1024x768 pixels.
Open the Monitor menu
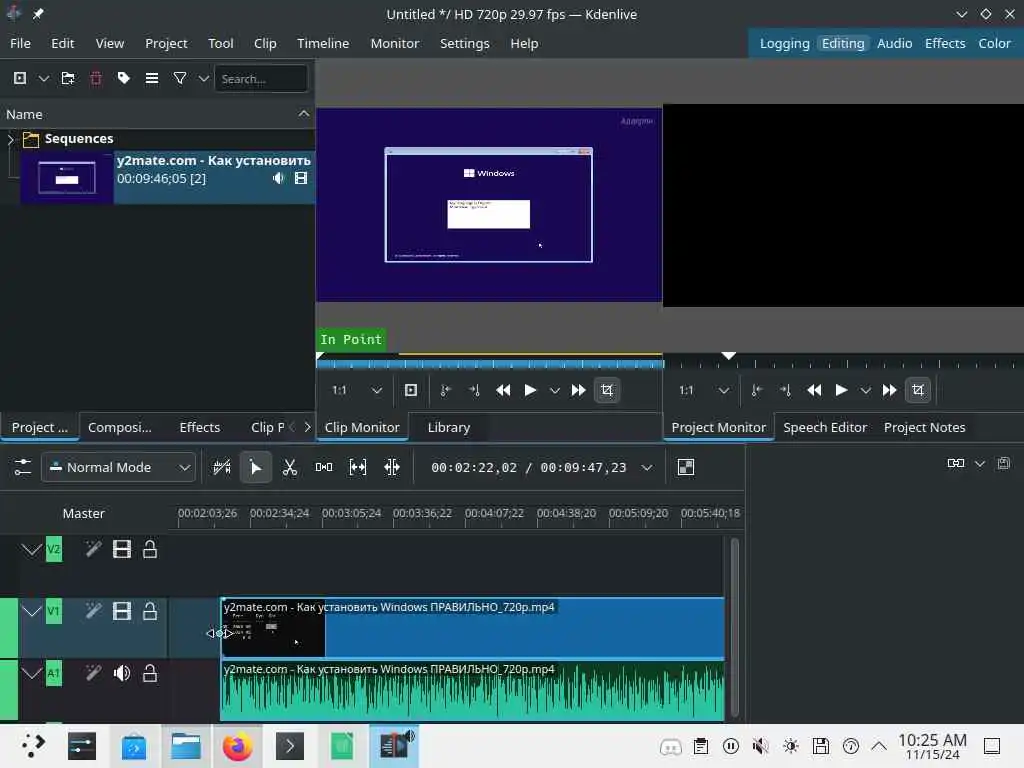(x=395, y=44)
